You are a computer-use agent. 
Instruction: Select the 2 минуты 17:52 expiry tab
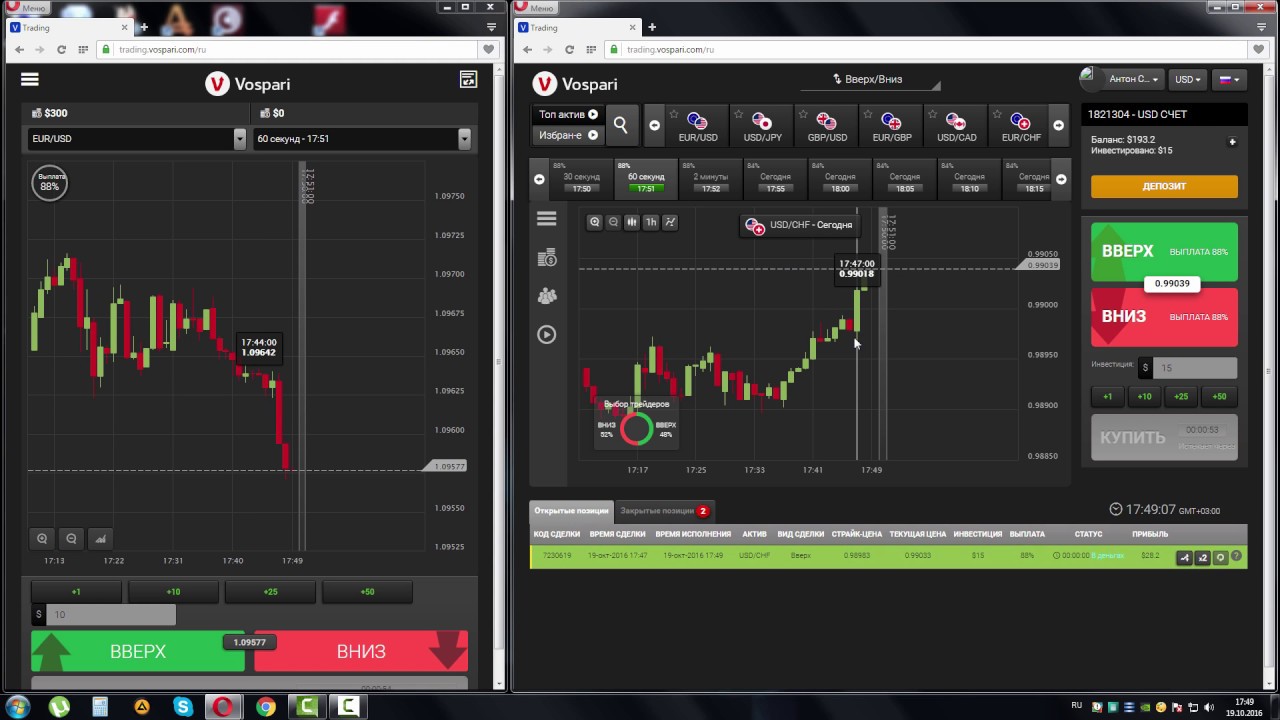point(710,179)
